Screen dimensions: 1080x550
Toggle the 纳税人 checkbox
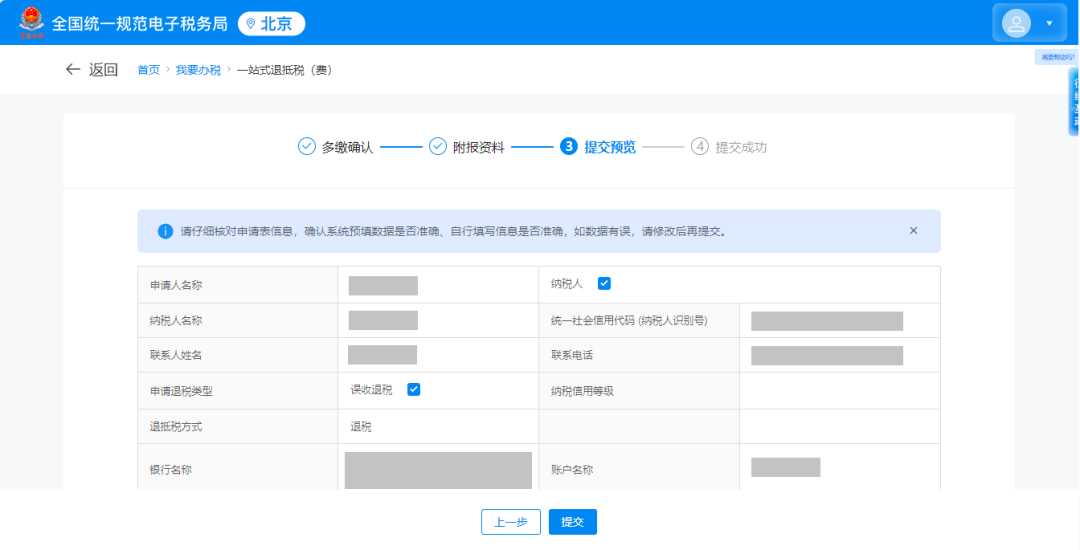tap(604, 283)
